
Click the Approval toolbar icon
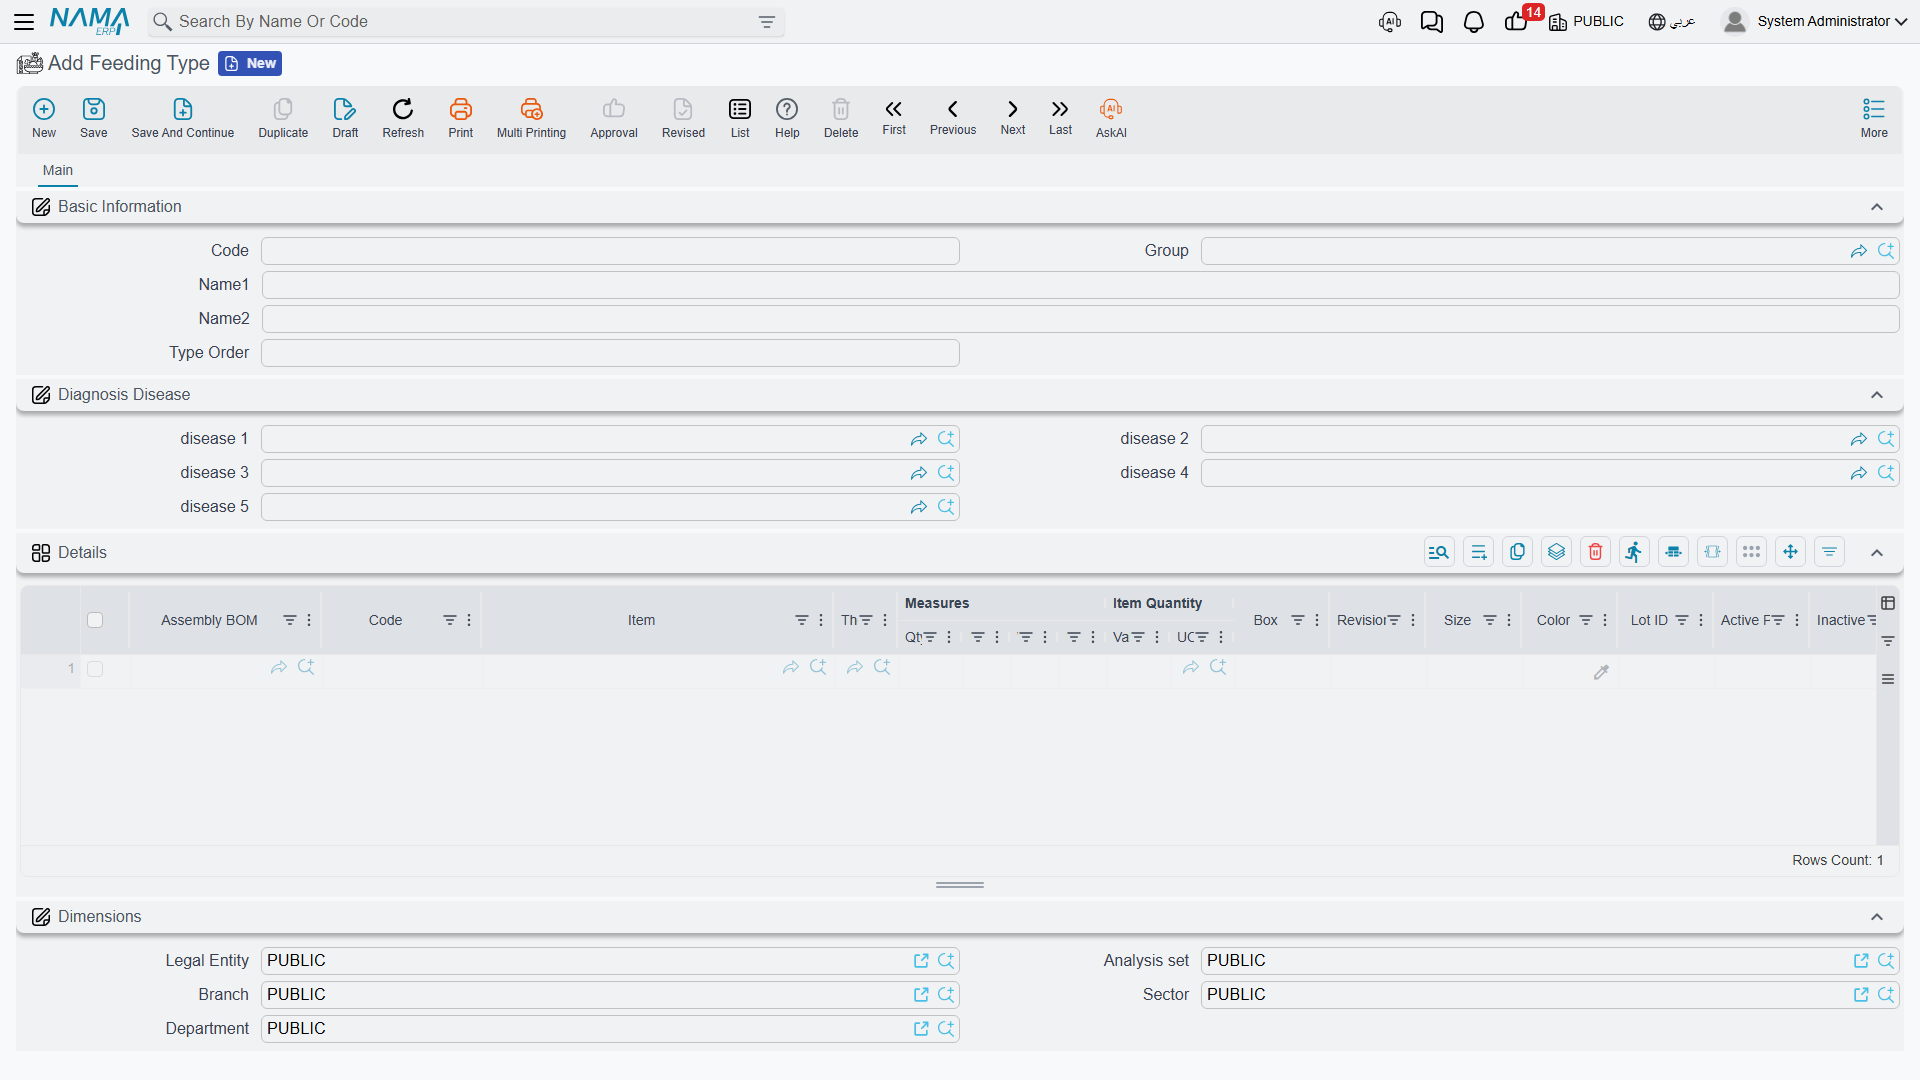pyautogui.click(x=614, y=118)
